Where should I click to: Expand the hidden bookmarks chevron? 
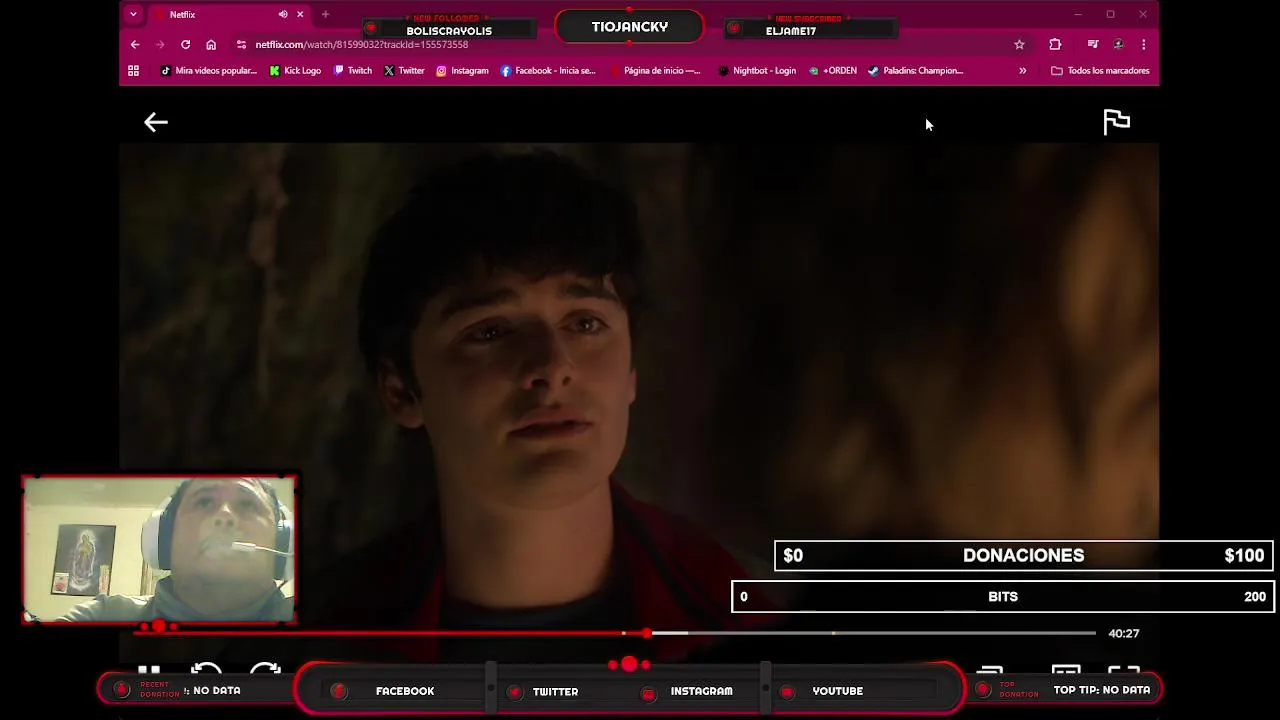point(1022,70)
